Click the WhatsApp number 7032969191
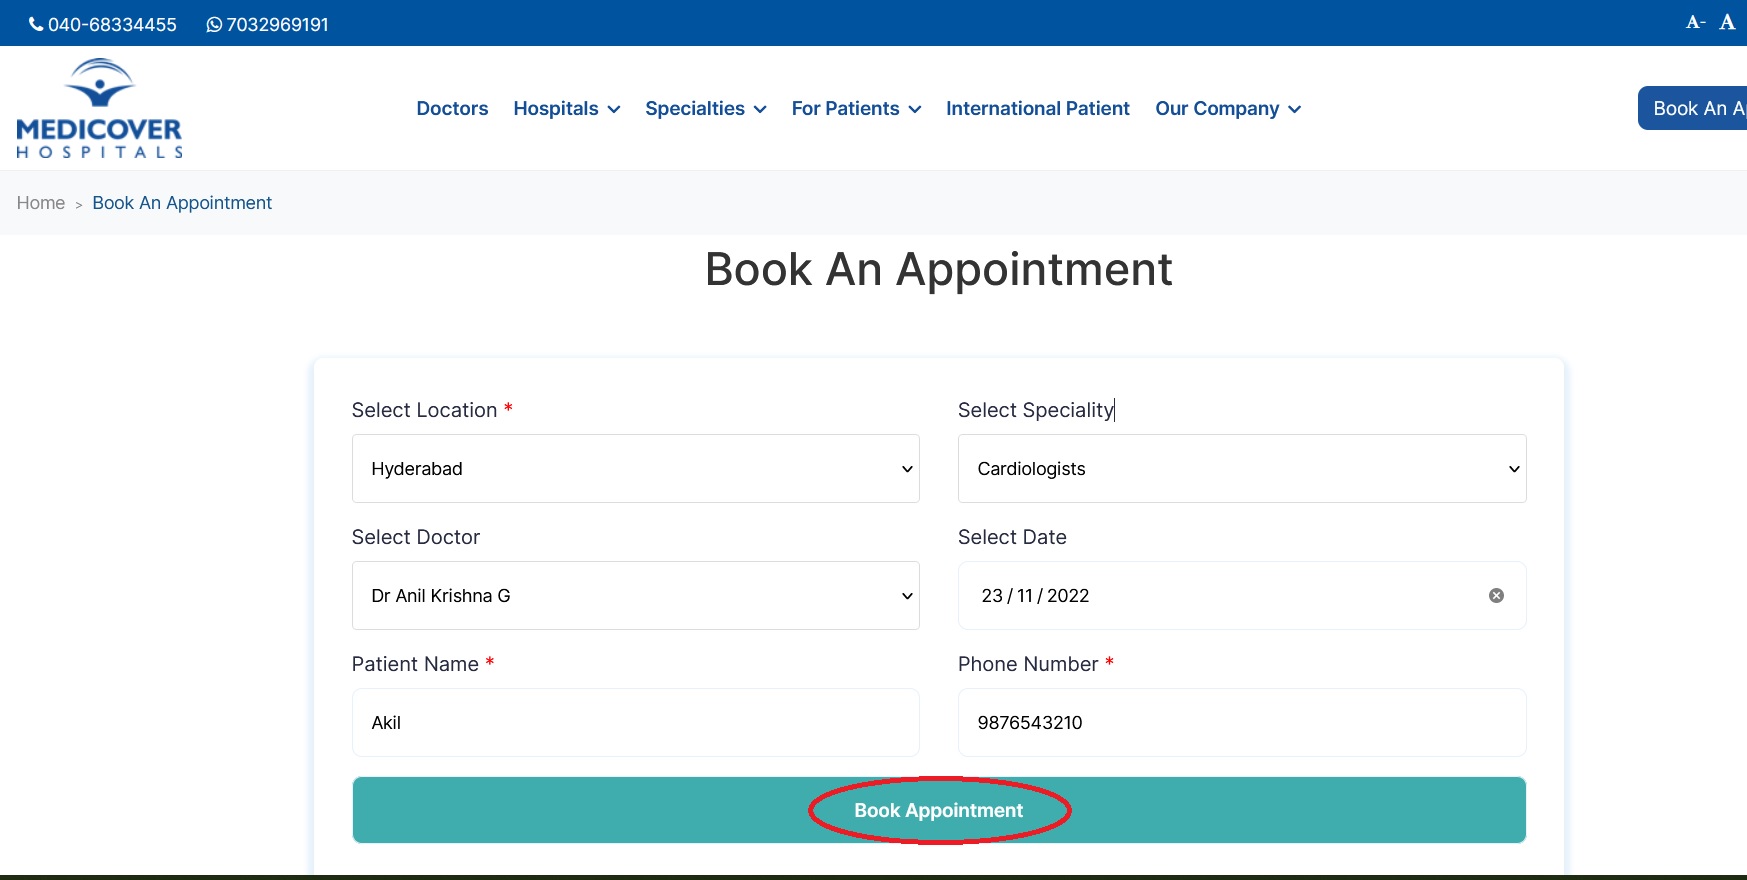This screenshot has width=1747, height=880. point(268,24)
